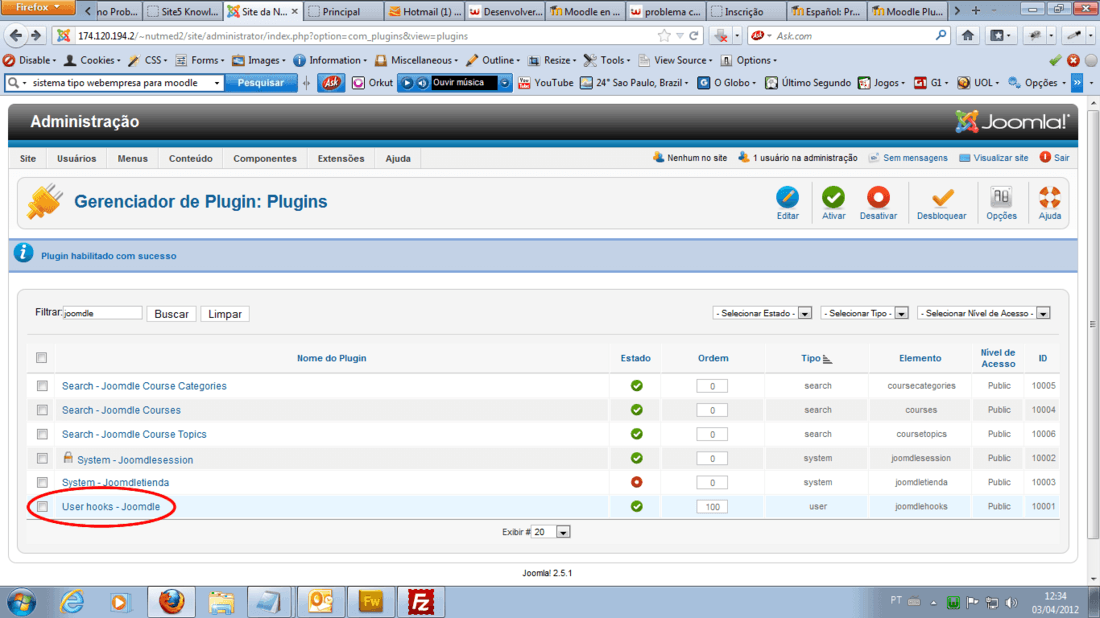Open Orkut toolbar shortcut
The height and width of the screenshot is (618, 1100).
click(373, 83)
